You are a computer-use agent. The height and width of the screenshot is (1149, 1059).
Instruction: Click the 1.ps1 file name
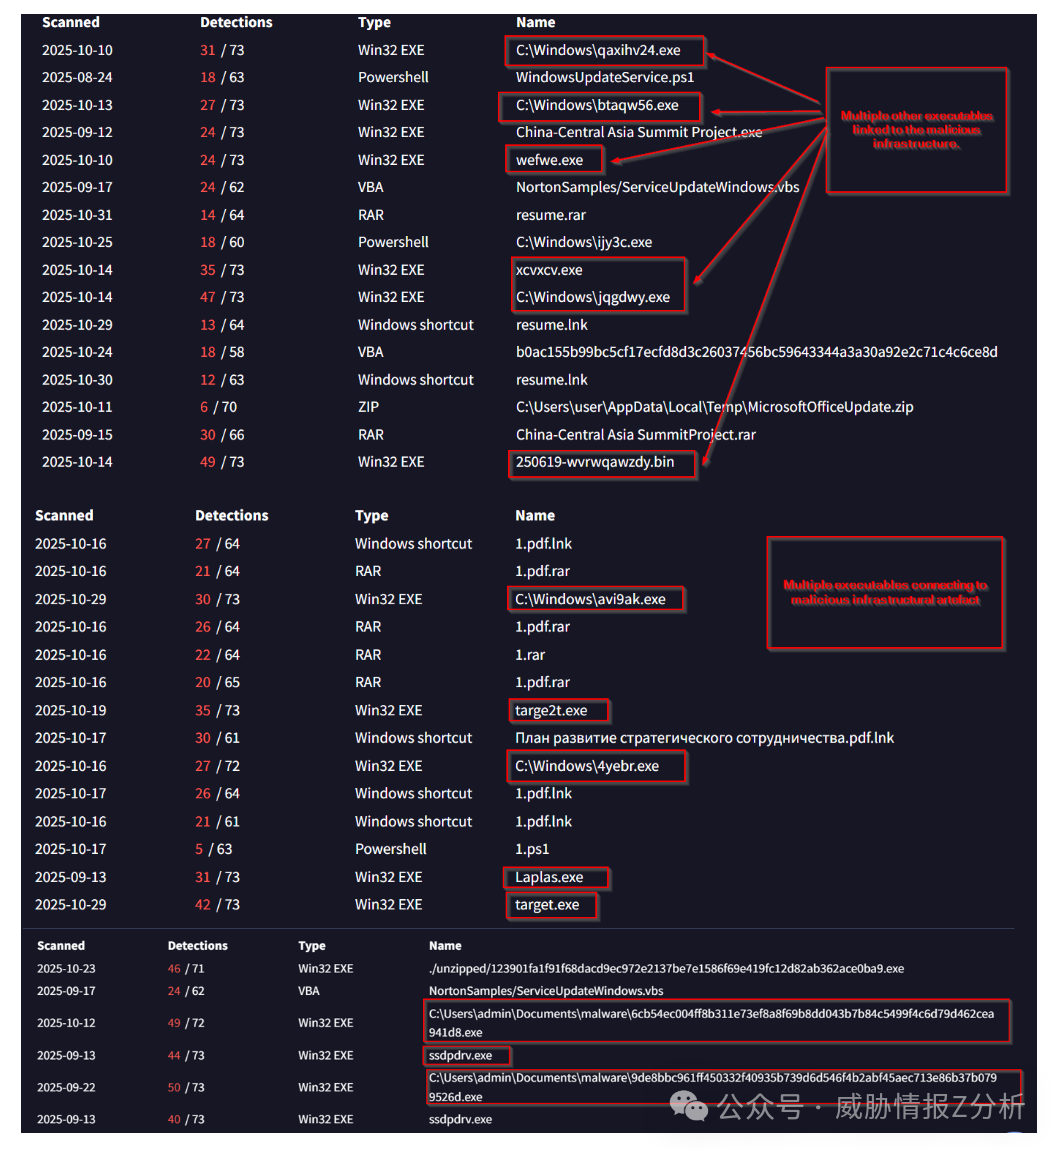(532, 849)
